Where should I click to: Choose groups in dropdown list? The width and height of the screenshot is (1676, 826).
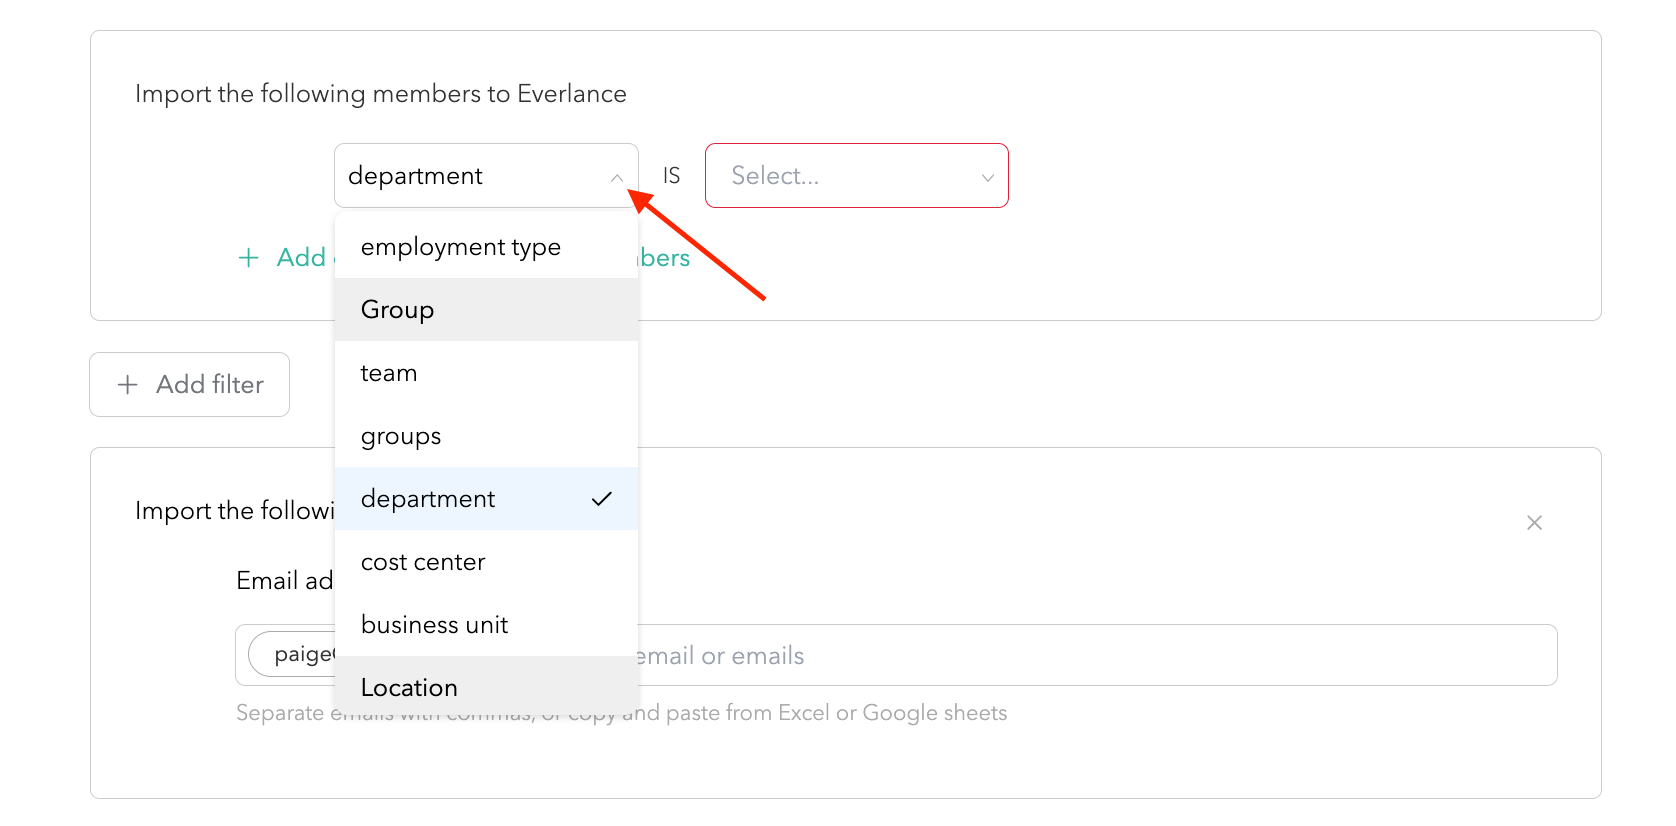pyautogui.click(x=486, y=436)
